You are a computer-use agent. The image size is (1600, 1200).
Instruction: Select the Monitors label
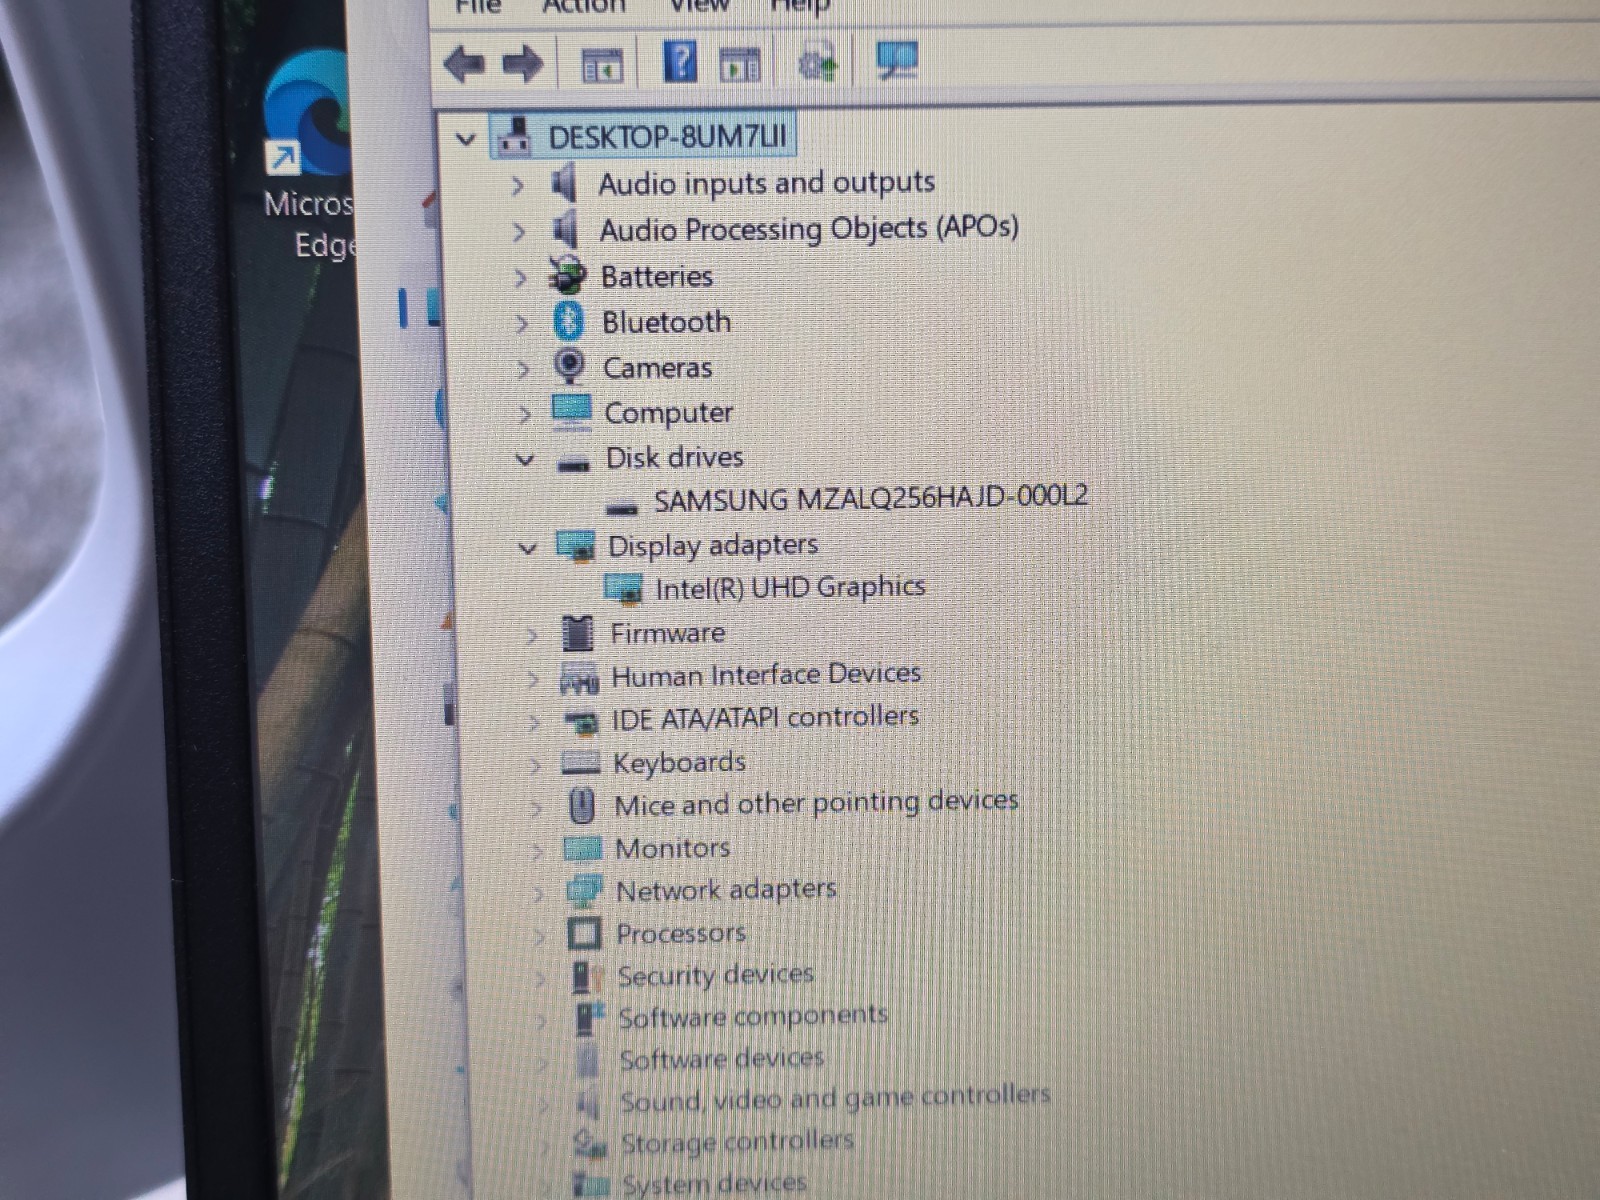tap(672, 848)
